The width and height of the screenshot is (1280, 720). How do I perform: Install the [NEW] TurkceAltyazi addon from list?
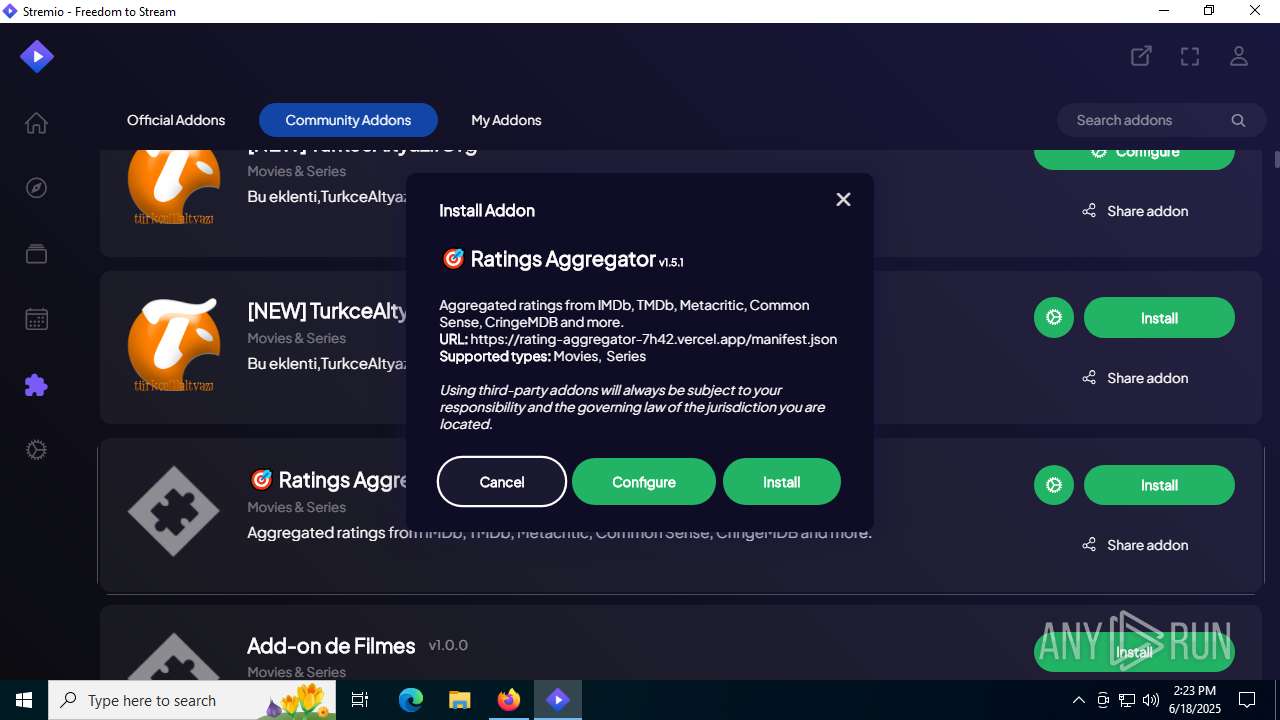(1159, 318)
